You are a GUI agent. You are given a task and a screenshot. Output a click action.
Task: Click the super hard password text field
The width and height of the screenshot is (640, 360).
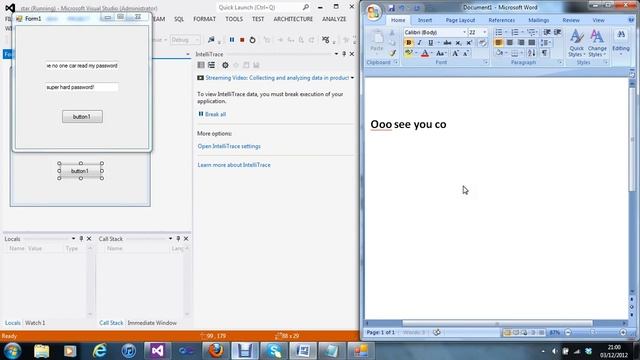tap(82, 87)
